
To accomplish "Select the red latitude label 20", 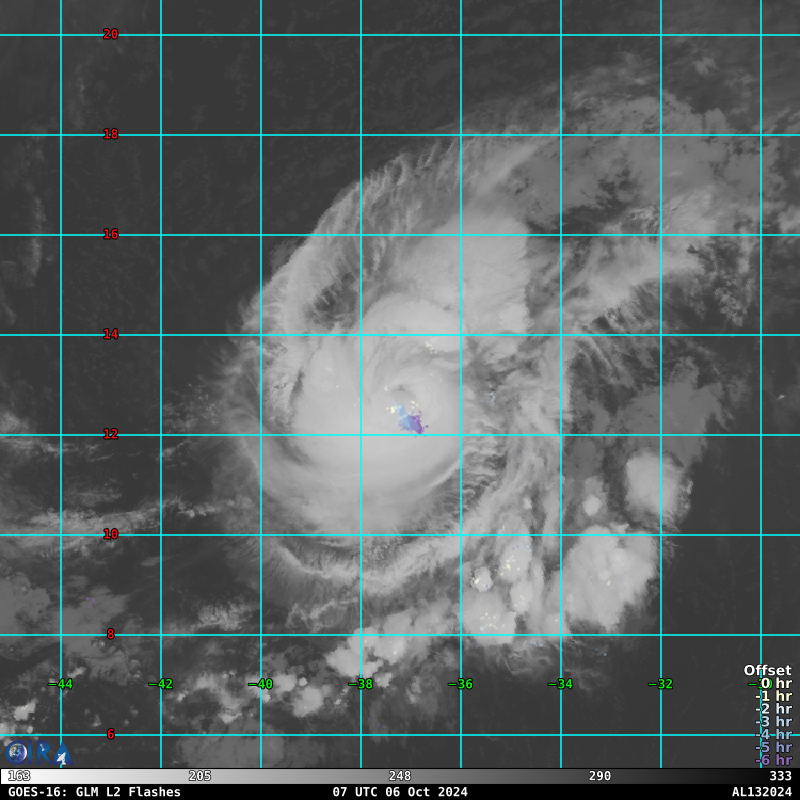I will (111, 34).
